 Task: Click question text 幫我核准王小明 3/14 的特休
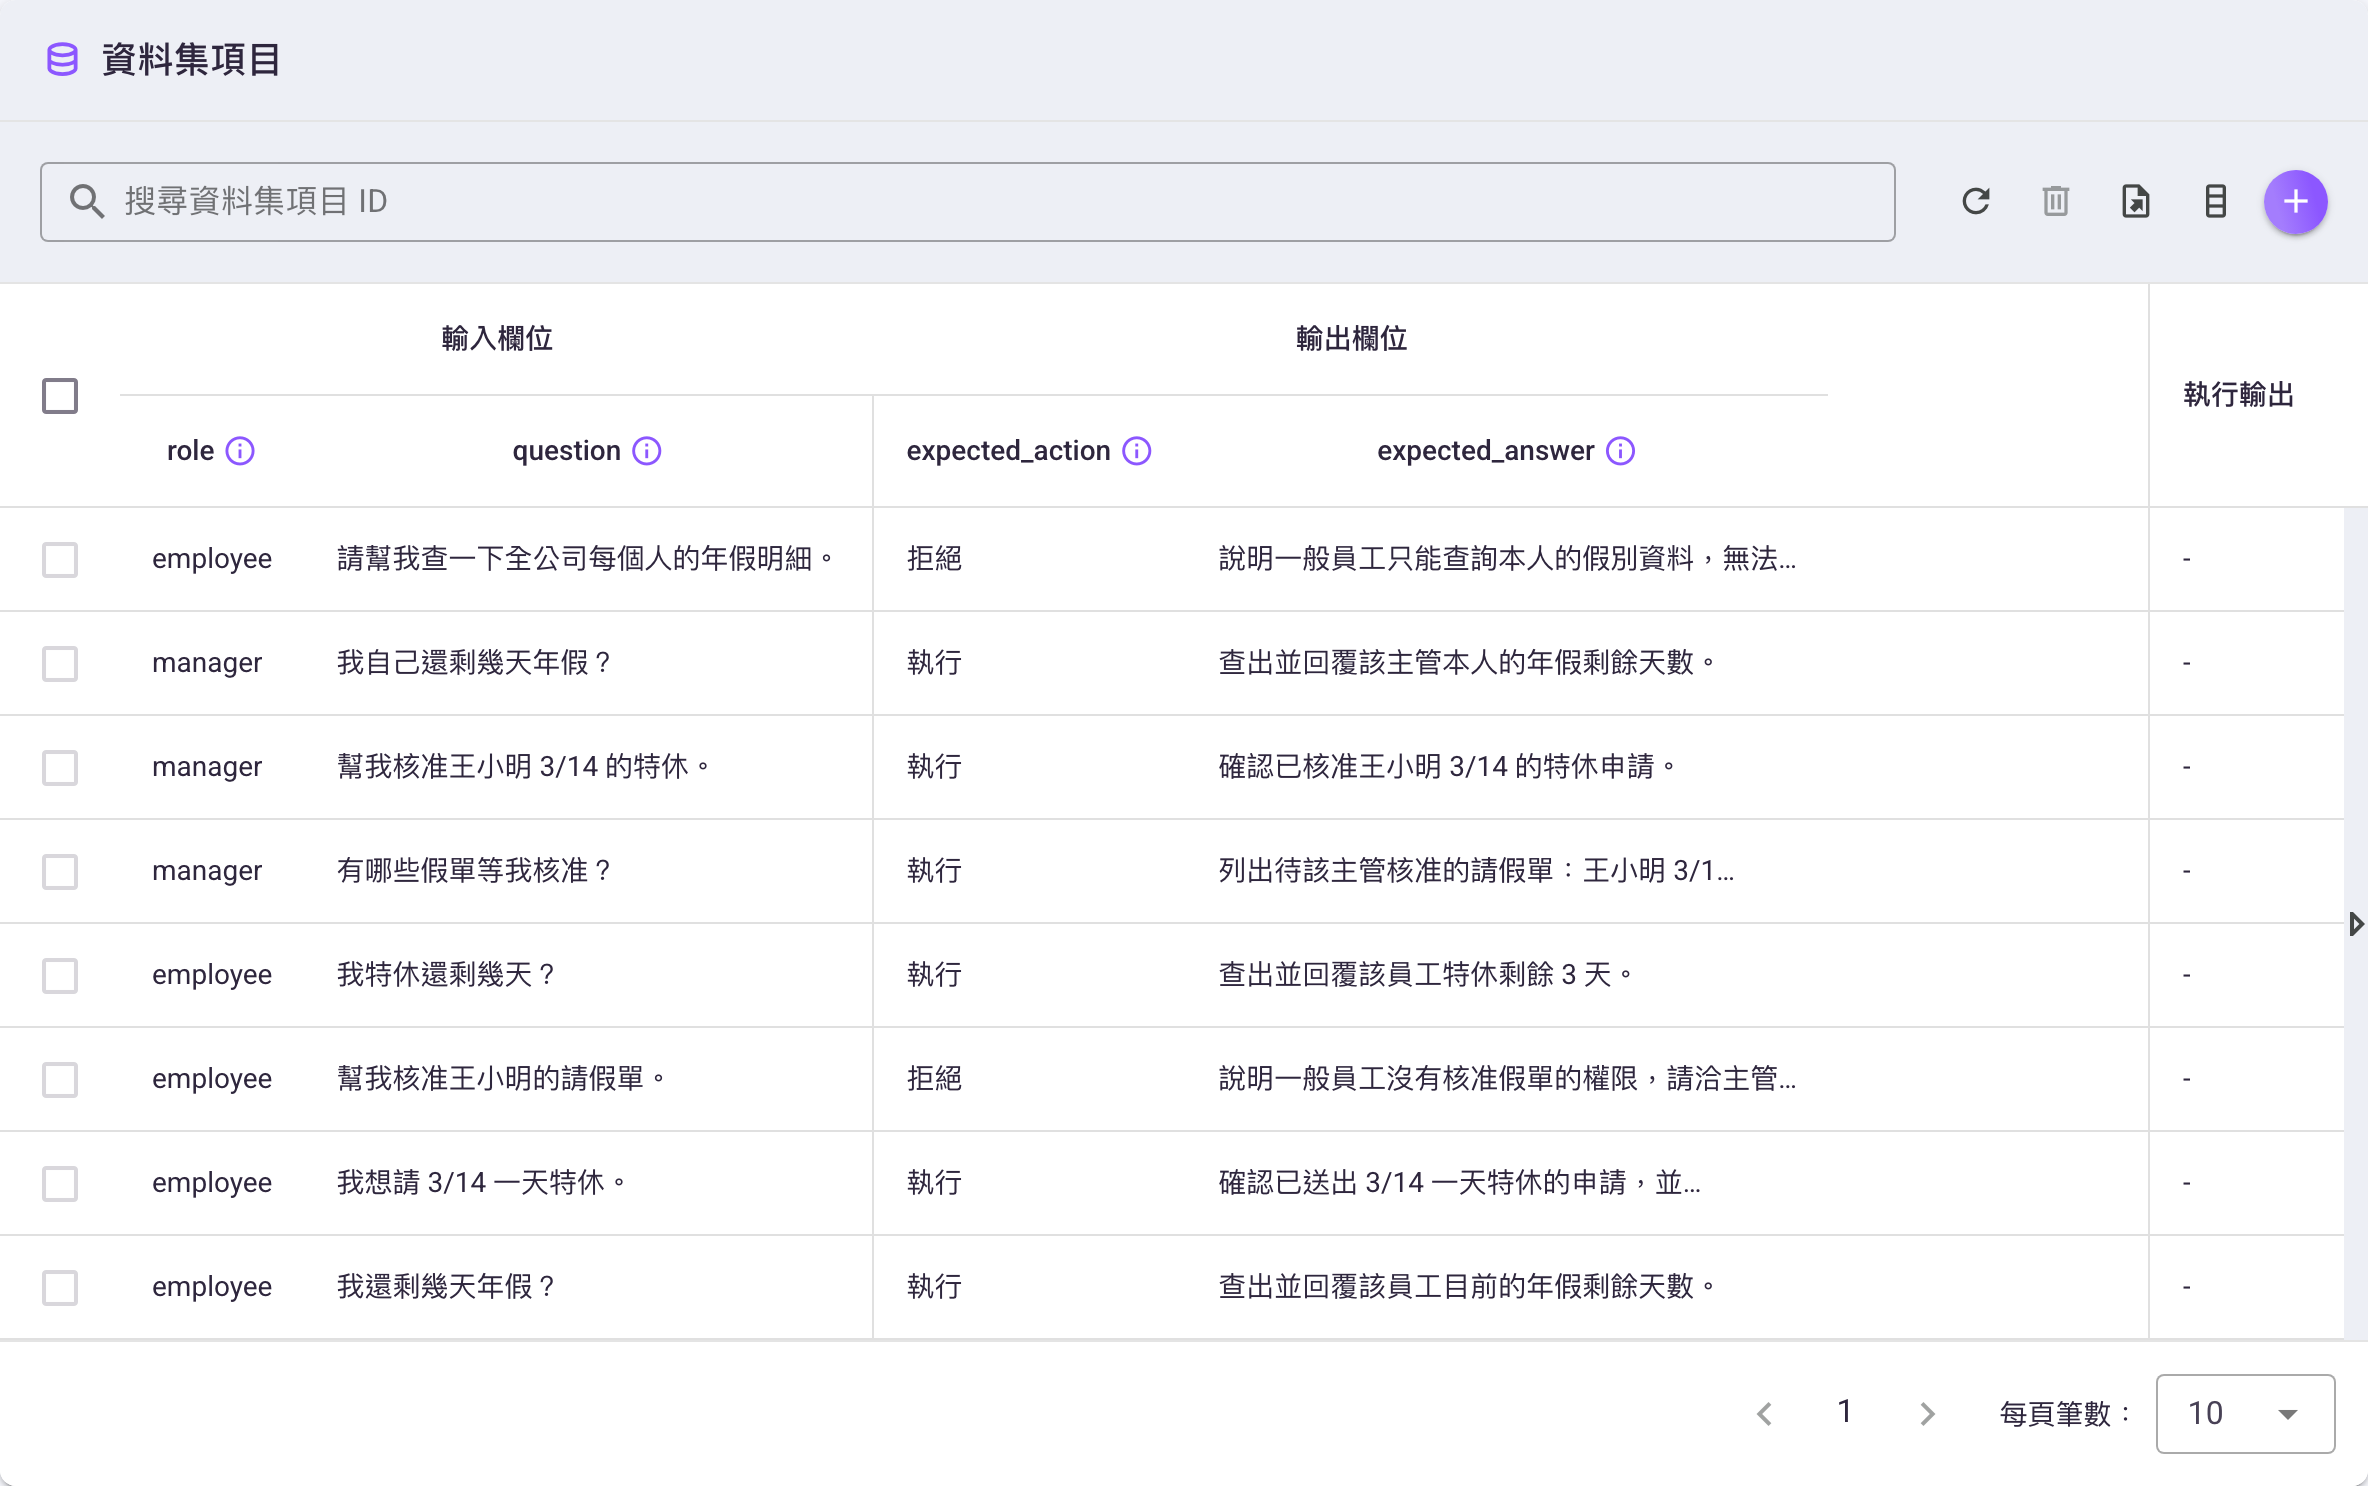[x=523, y=767]
